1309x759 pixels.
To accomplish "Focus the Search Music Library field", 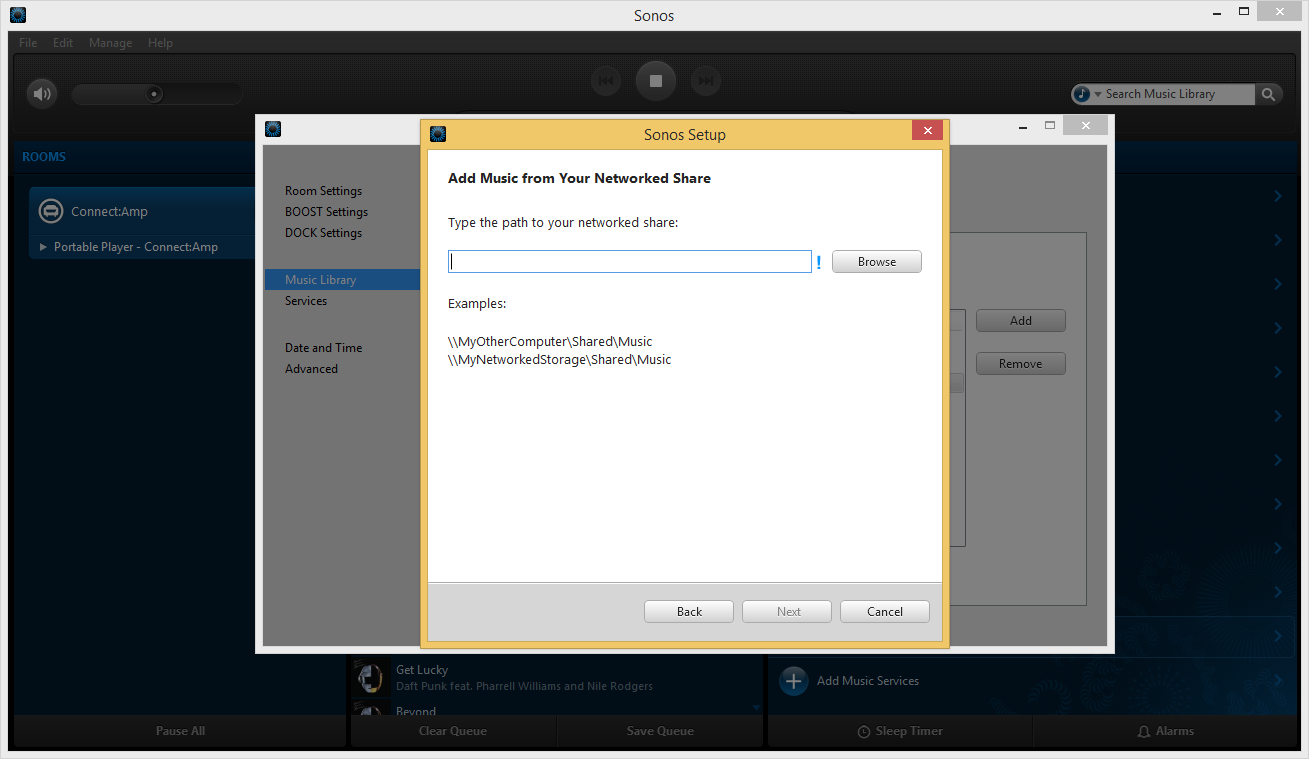I will pyautogui.click(x=1178, y=94).
